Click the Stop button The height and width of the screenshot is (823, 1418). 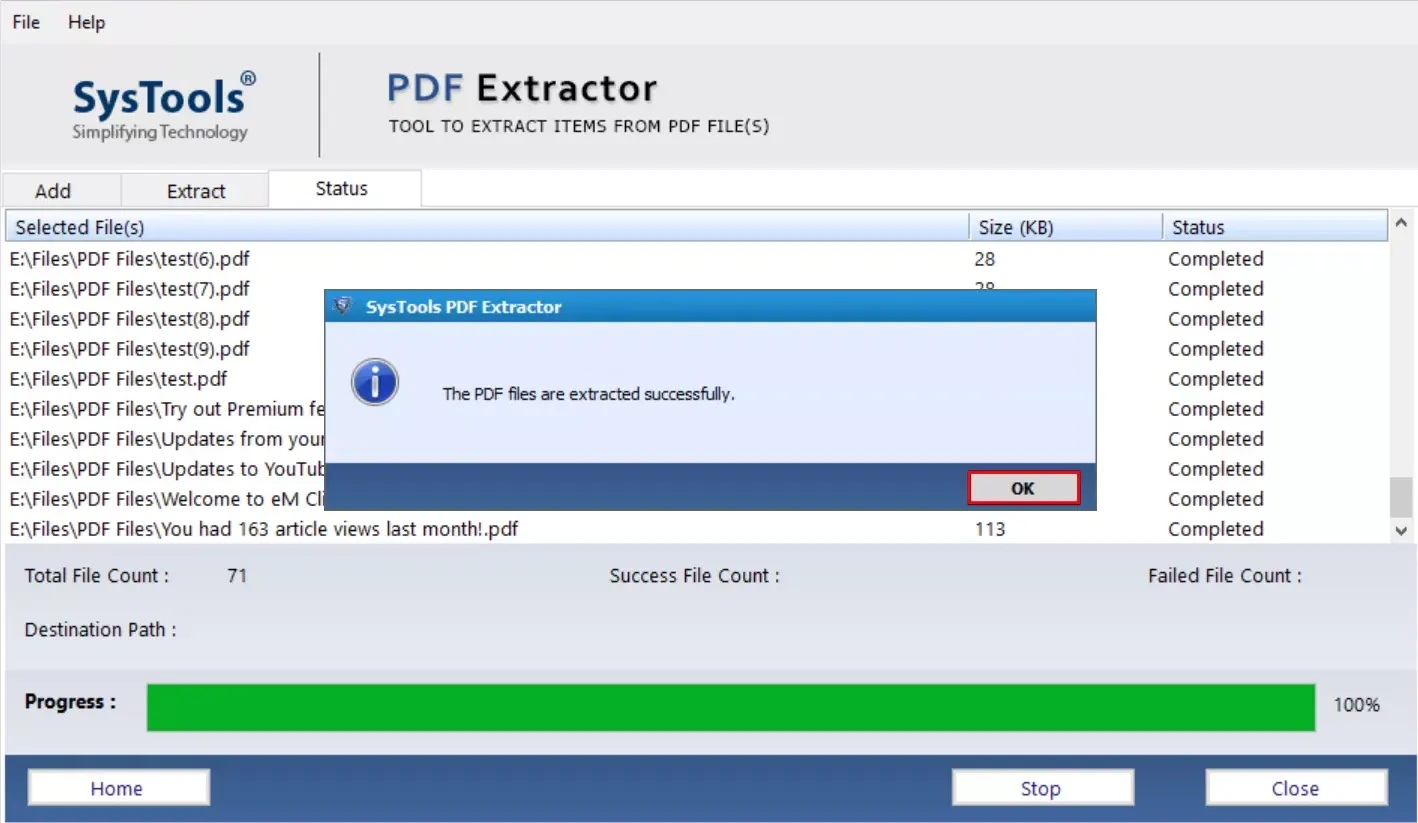pyautogui.click(x=1041, y=787)
